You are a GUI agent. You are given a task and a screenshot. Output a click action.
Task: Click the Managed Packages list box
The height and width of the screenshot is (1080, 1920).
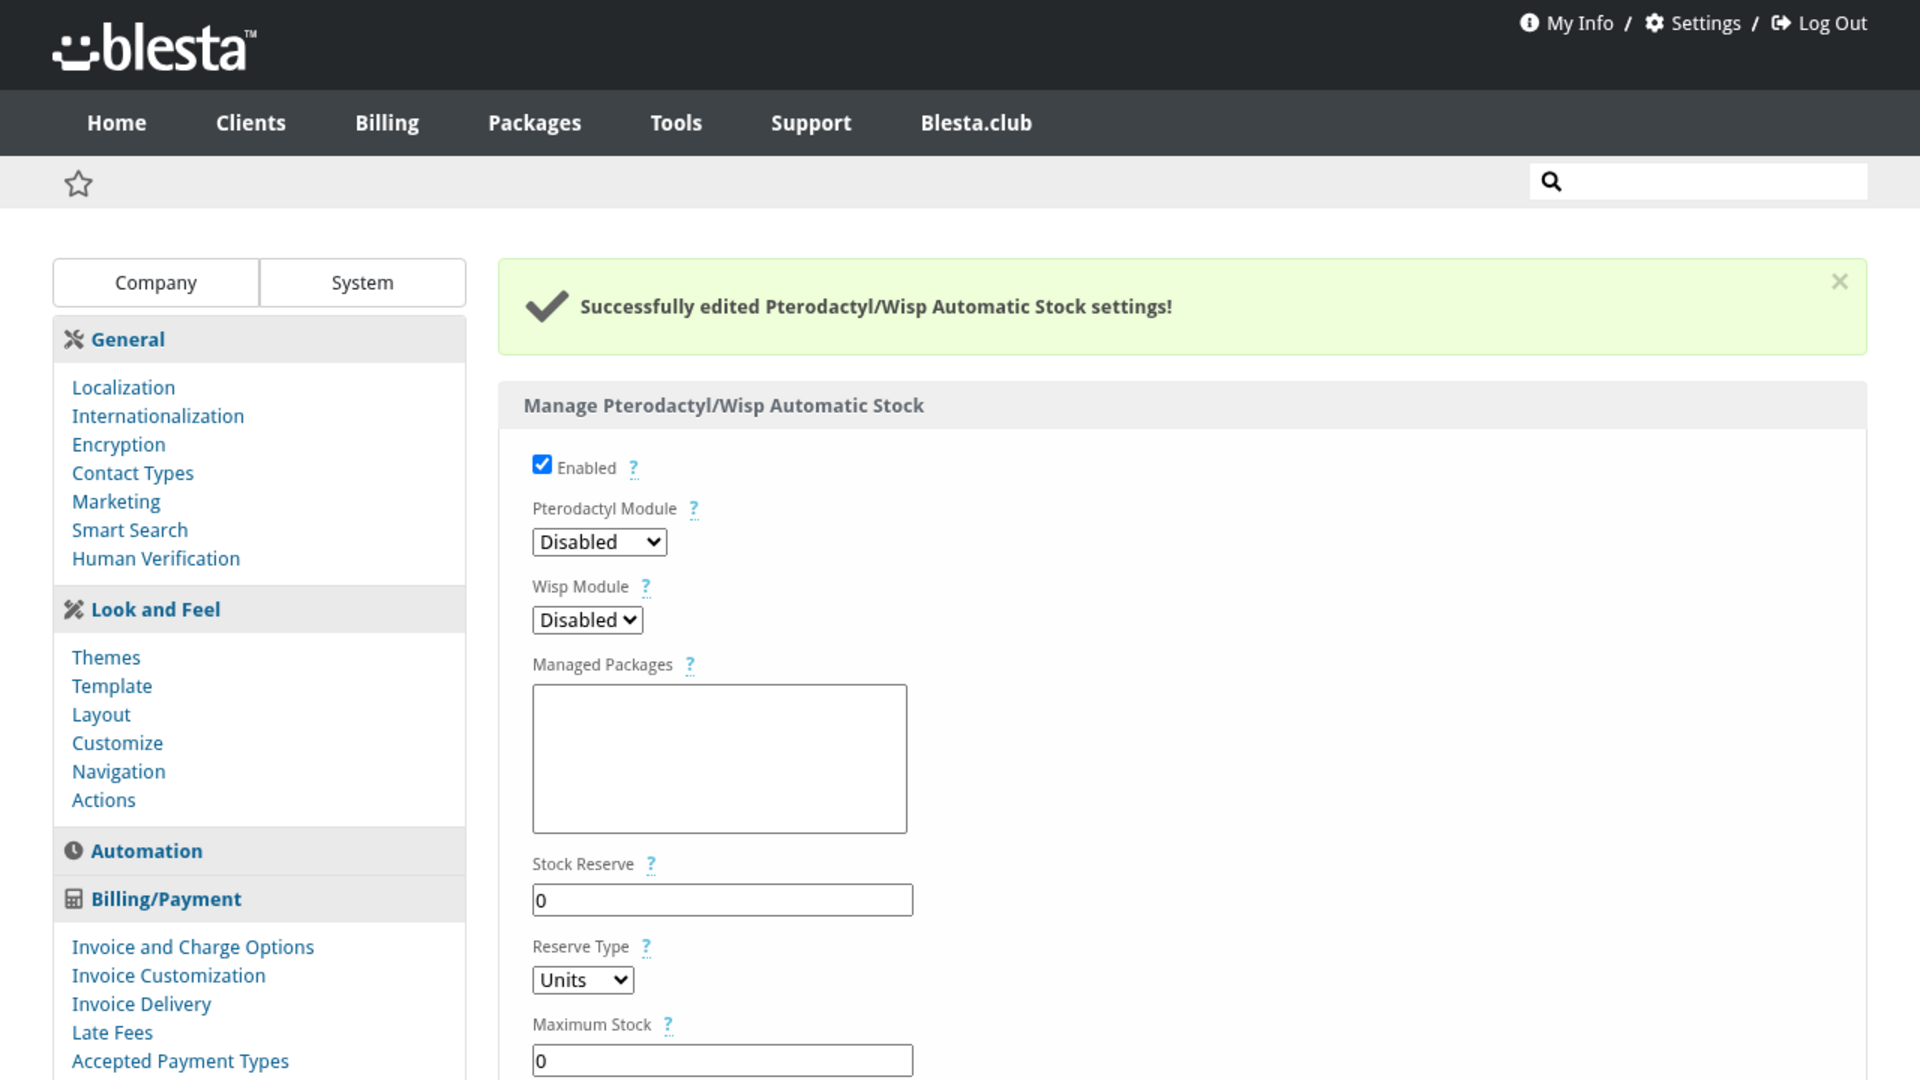point(720,759)
